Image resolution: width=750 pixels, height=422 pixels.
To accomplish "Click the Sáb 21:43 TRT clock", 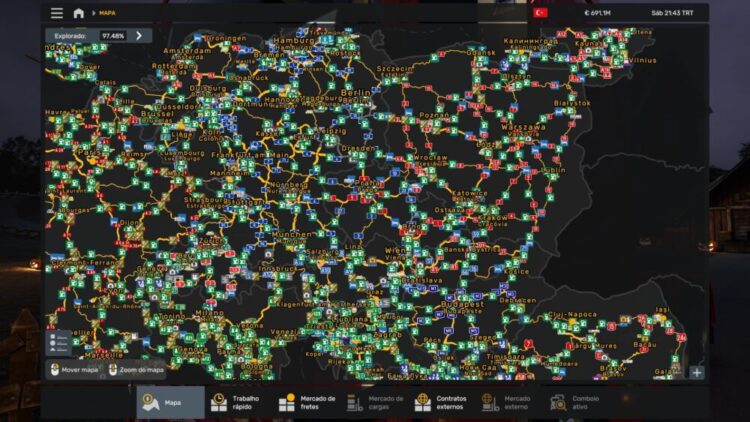I will [x=672, y=13].
